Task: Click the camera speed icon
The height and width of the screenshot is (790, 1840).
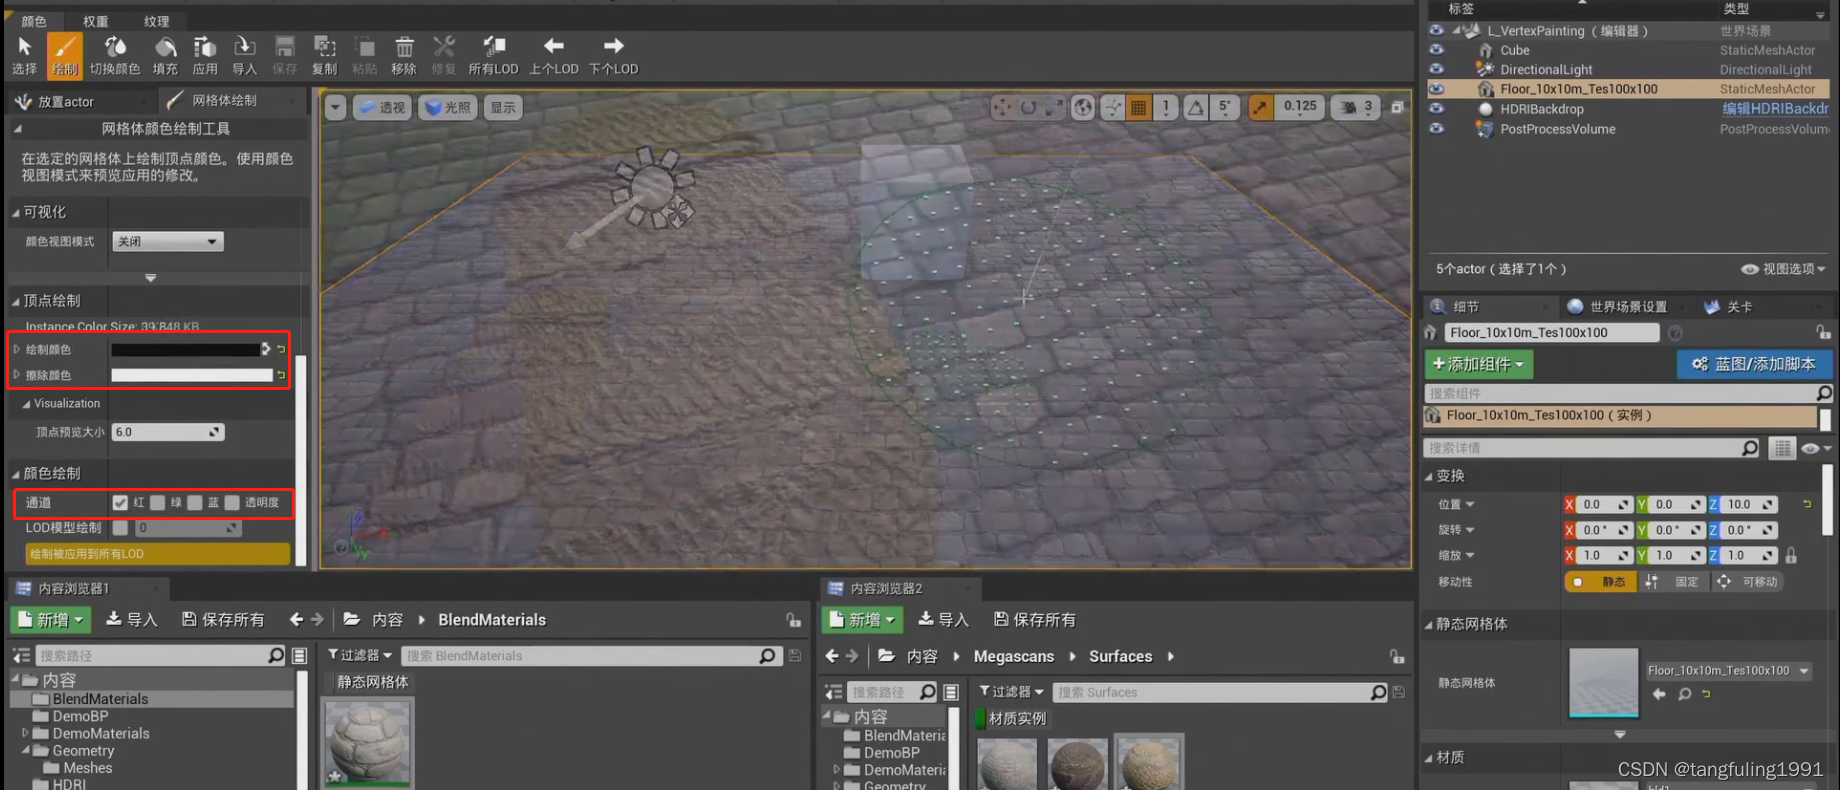Action: [1349, 107]
